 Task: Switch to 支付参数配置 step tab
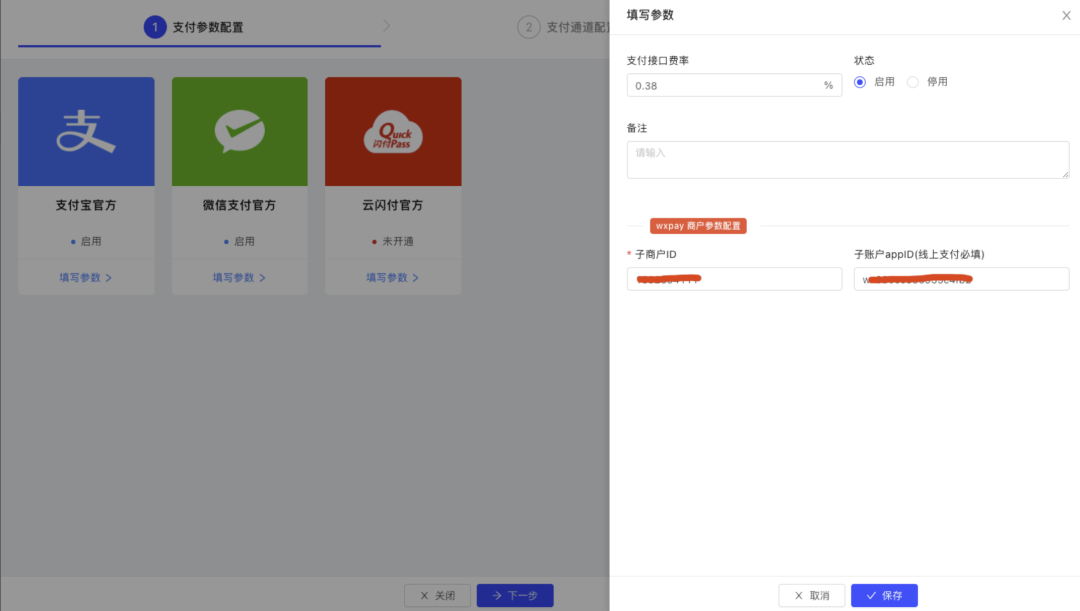pyautogui.click(x=207, y=27)
